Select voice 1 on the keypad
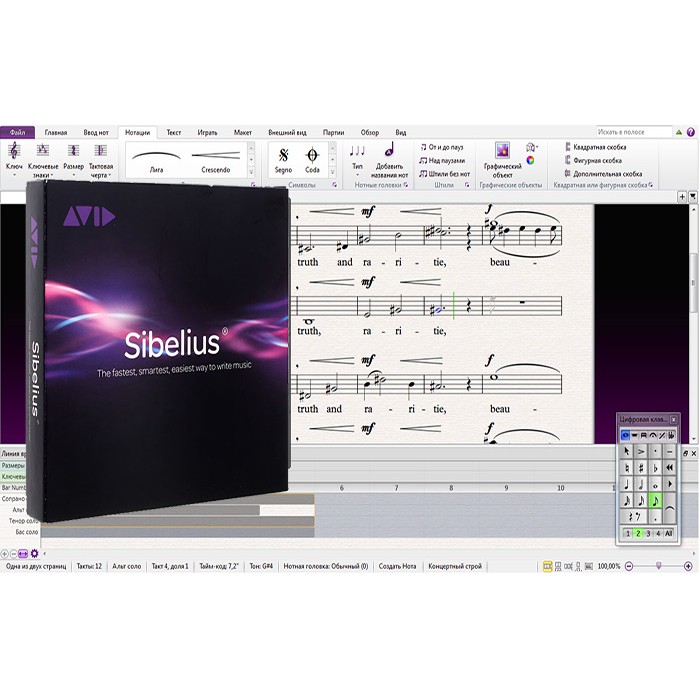Image resolution: width=700 pixels, height=700 pixels. click(628, 533)
